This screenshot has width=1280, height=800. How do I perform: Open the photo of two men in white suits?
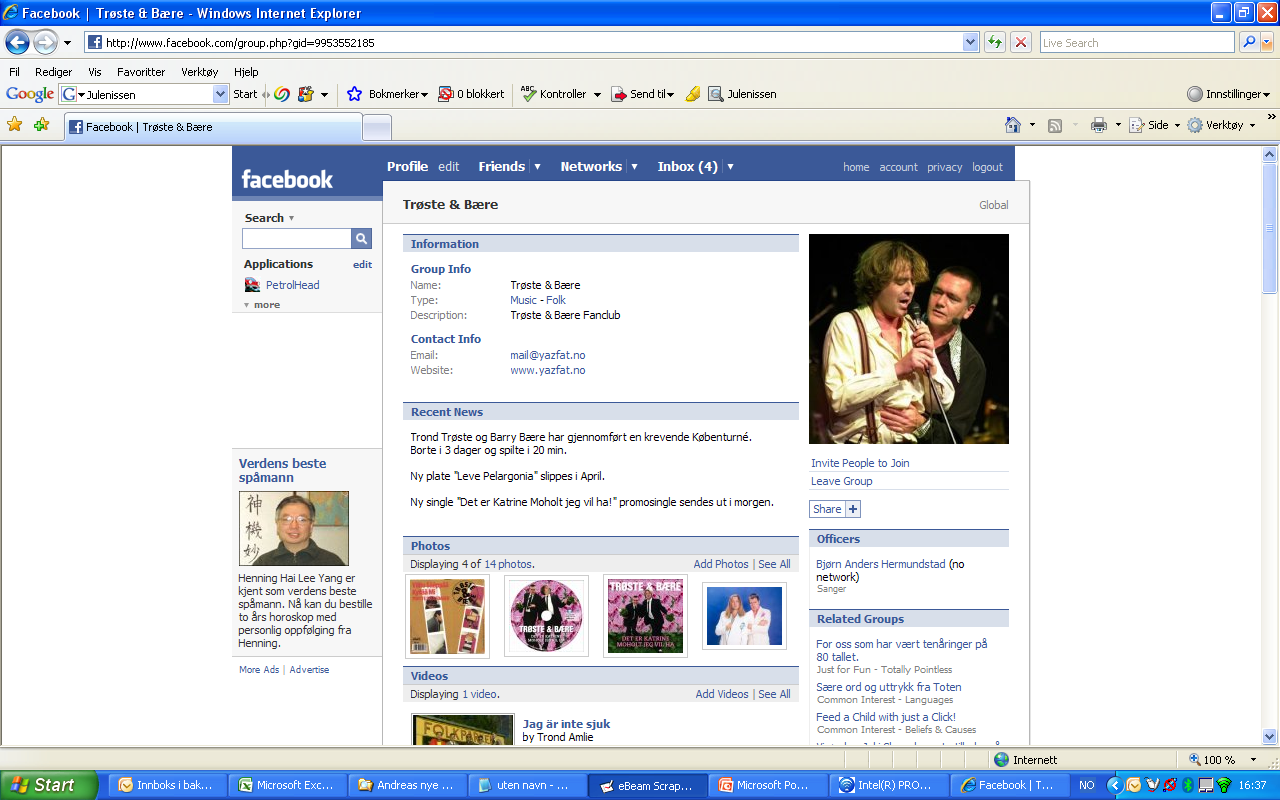(x=744, y=616)
